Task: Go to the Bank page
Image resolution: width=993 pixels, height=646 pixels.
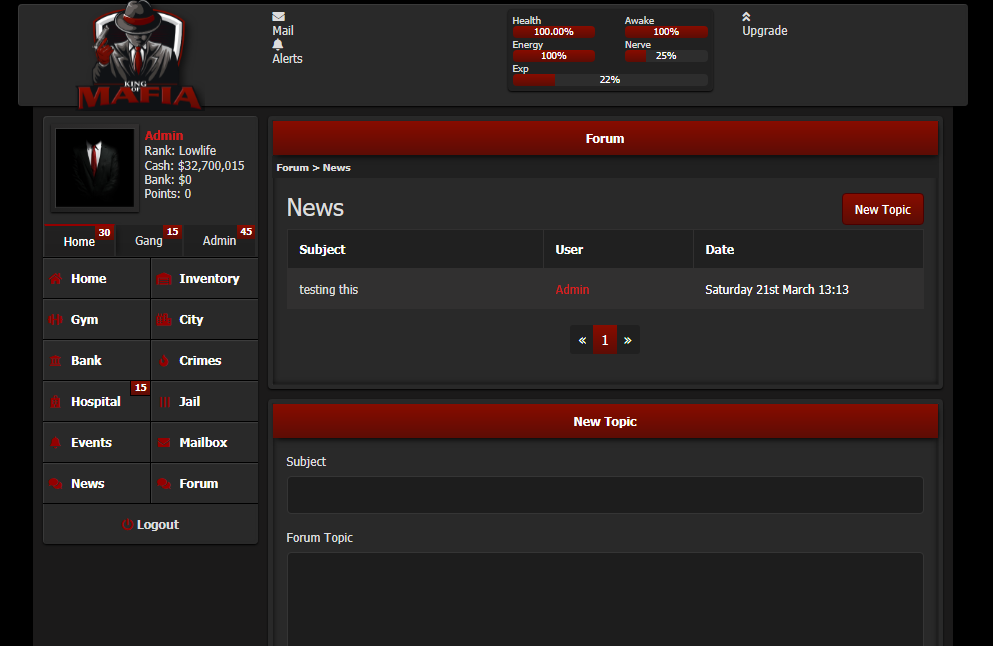Action: coord(96,360)
